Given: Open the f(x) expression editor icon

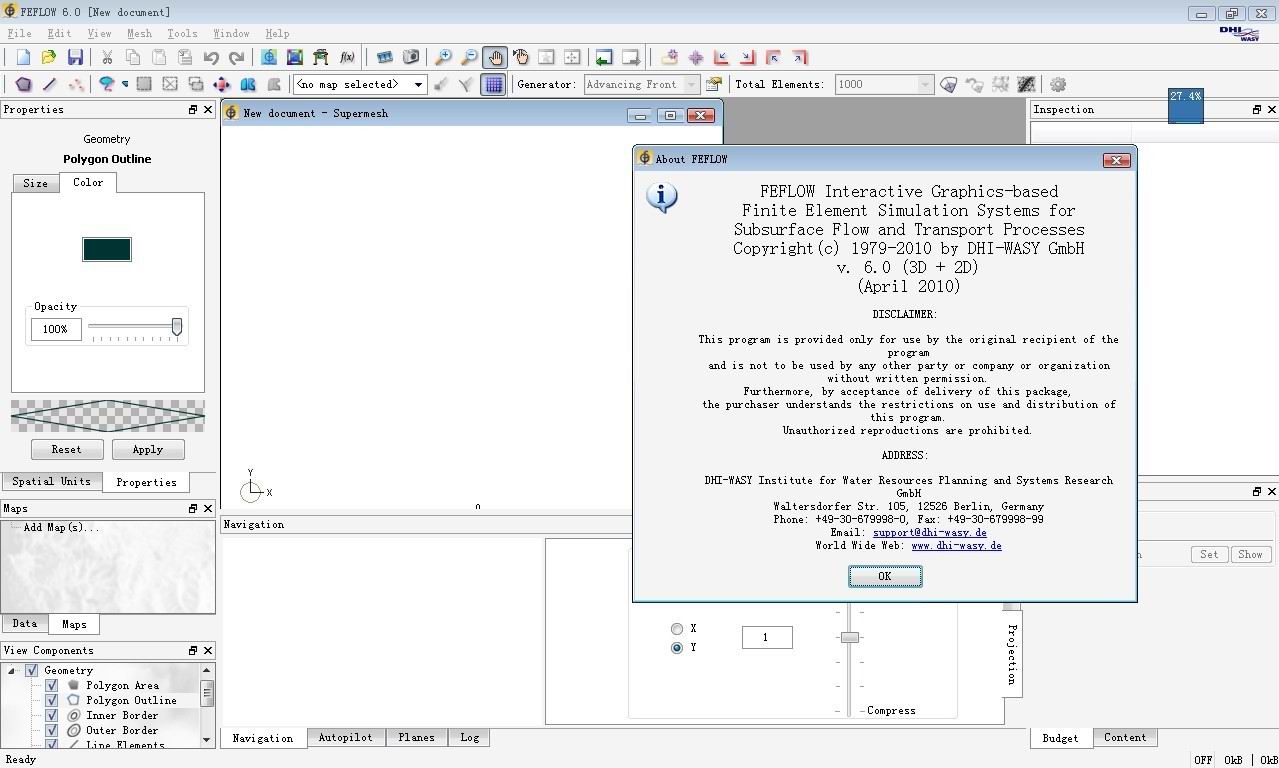Looking at the screenshot, I should 347,58.
